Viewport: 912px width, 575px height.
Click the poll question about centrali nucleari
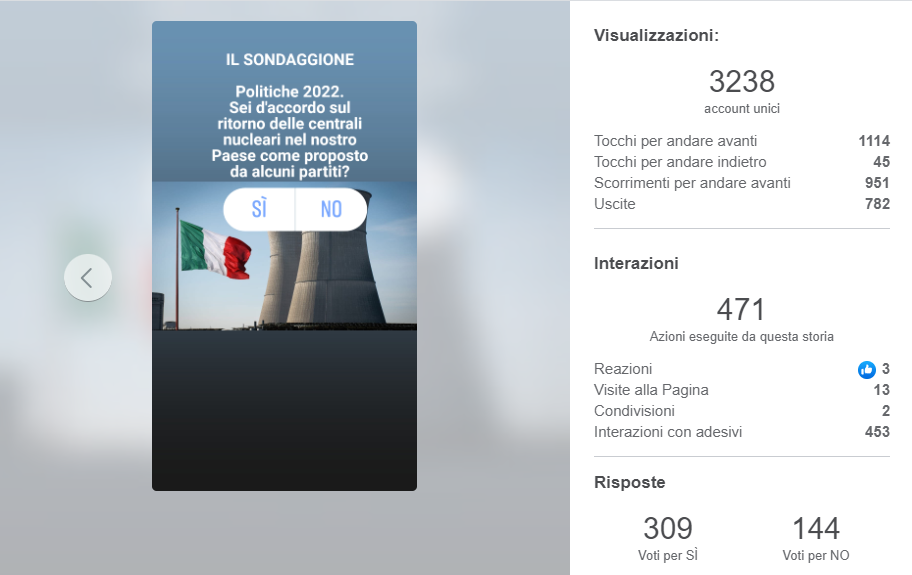pos(290,131)
